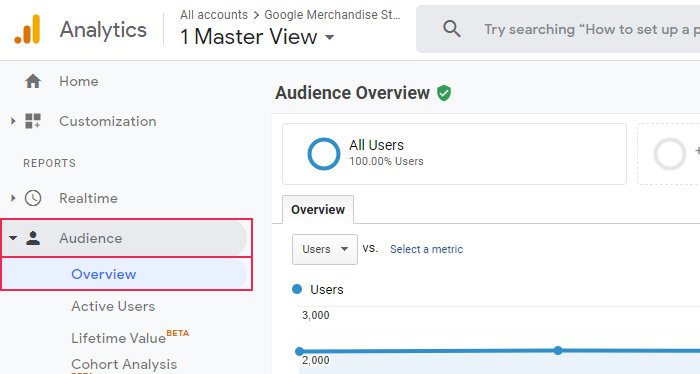This screenshot has height=374, width=700.
Task: Click the Select a metric link
Action: 426,249
